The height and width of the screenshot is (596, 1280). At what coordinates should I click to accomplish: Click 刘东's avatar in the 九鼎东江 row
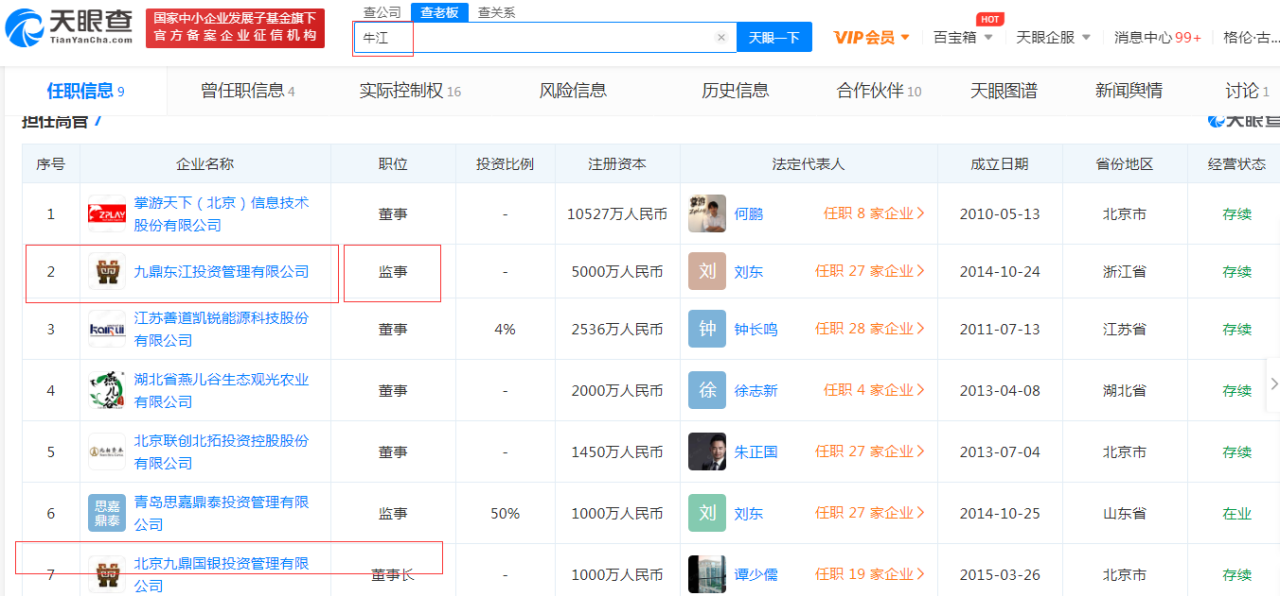pyautogui.click(x=707, y=271)
